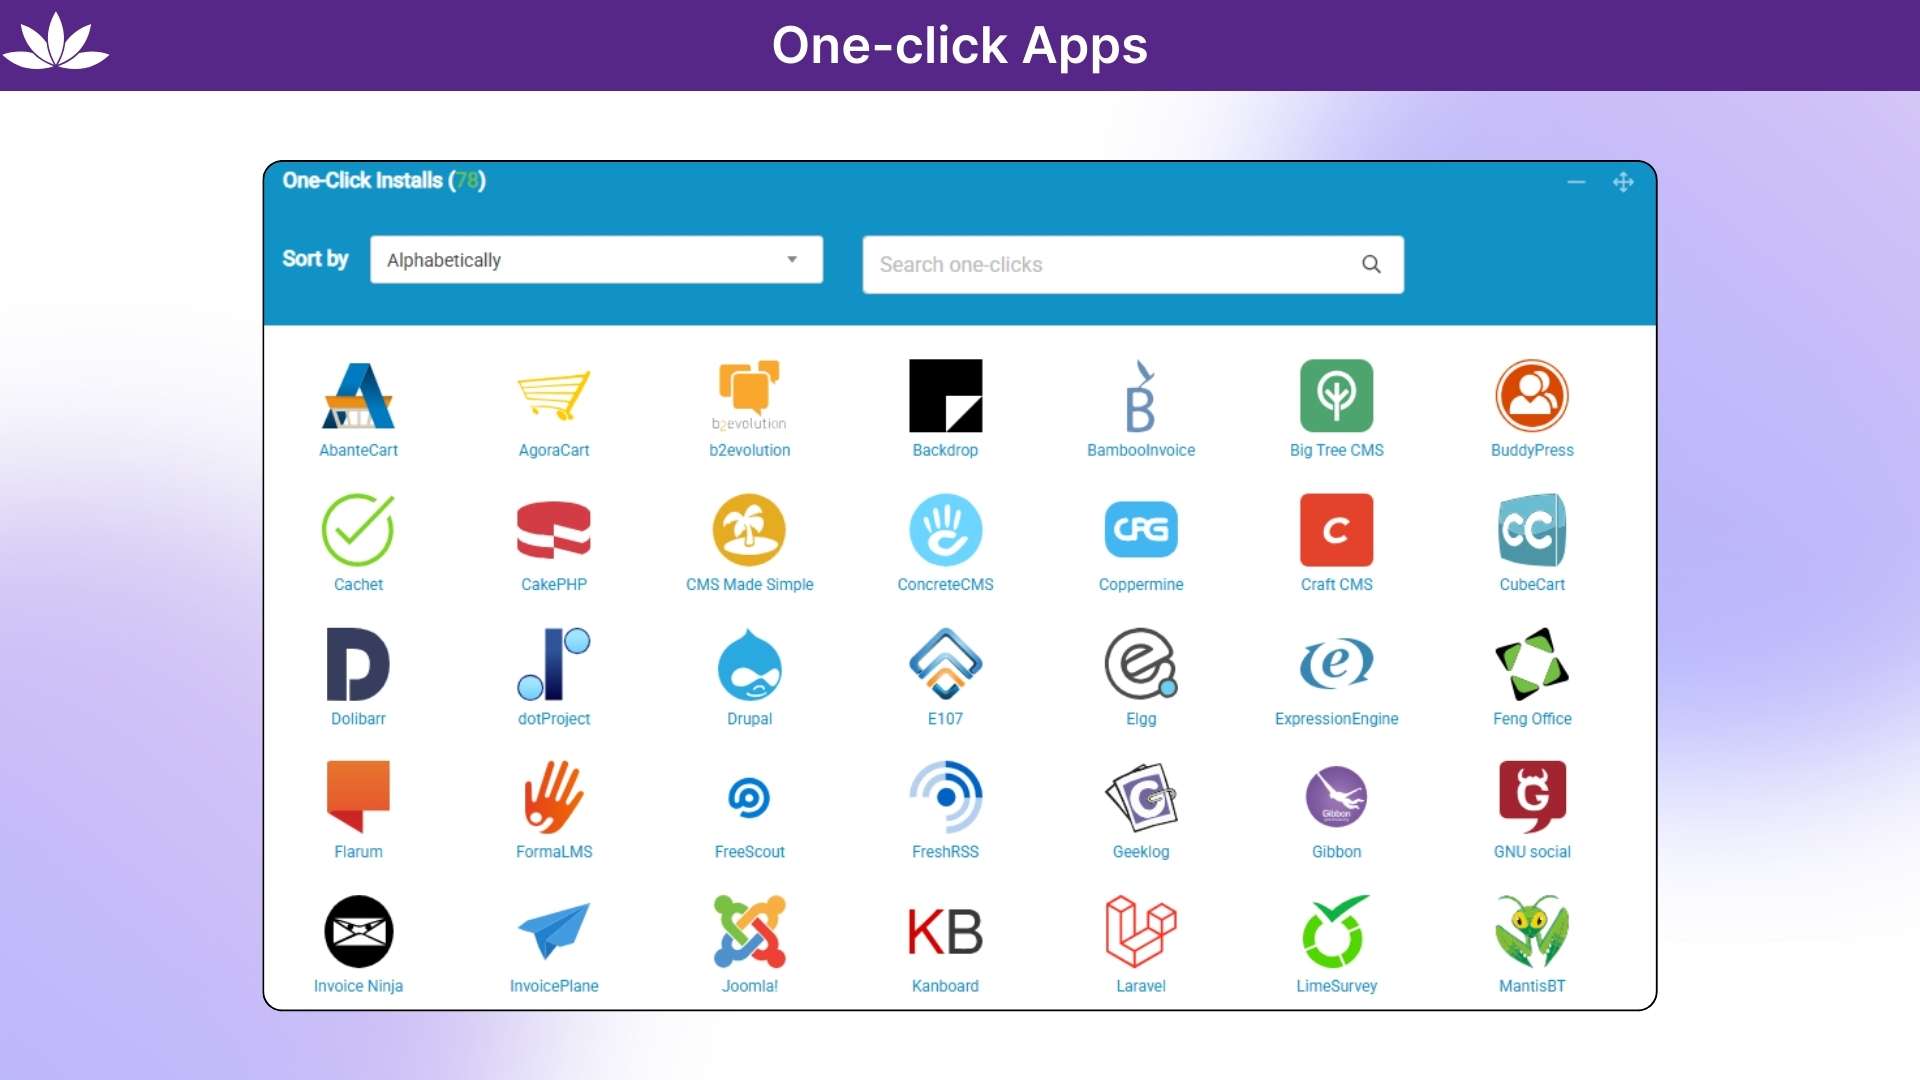This screenshot has width=1920, height=1080.
Task: Select the Joomla! installer icon
Action: [749, 931]
